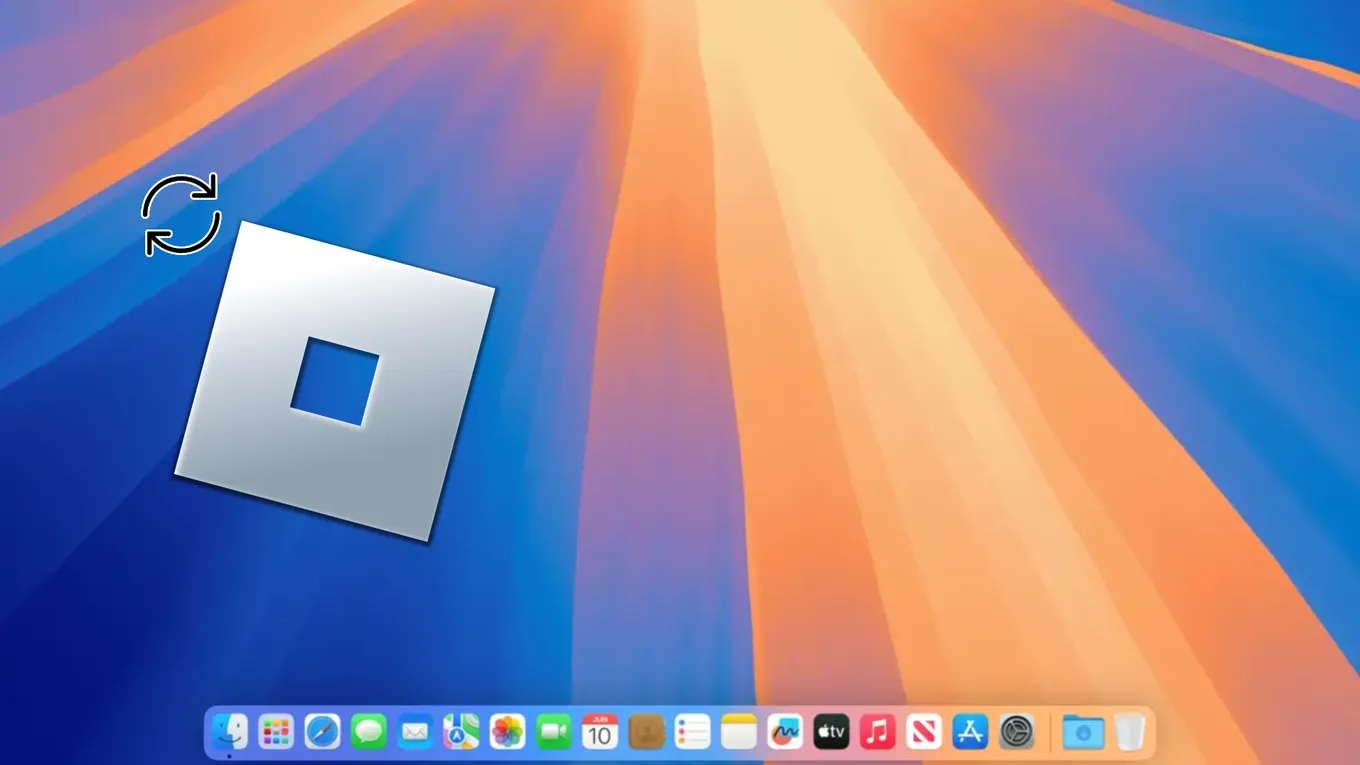Open the Trash in the Dock

point(1130,732)
